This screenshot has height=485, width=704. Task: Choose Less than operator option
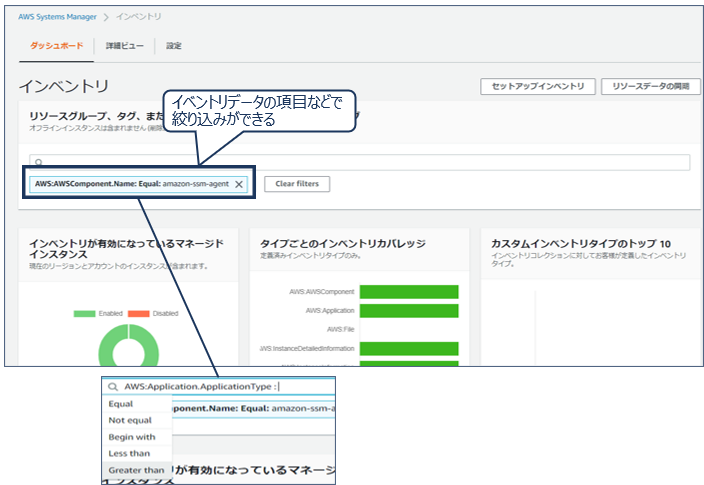coord(137,454)
